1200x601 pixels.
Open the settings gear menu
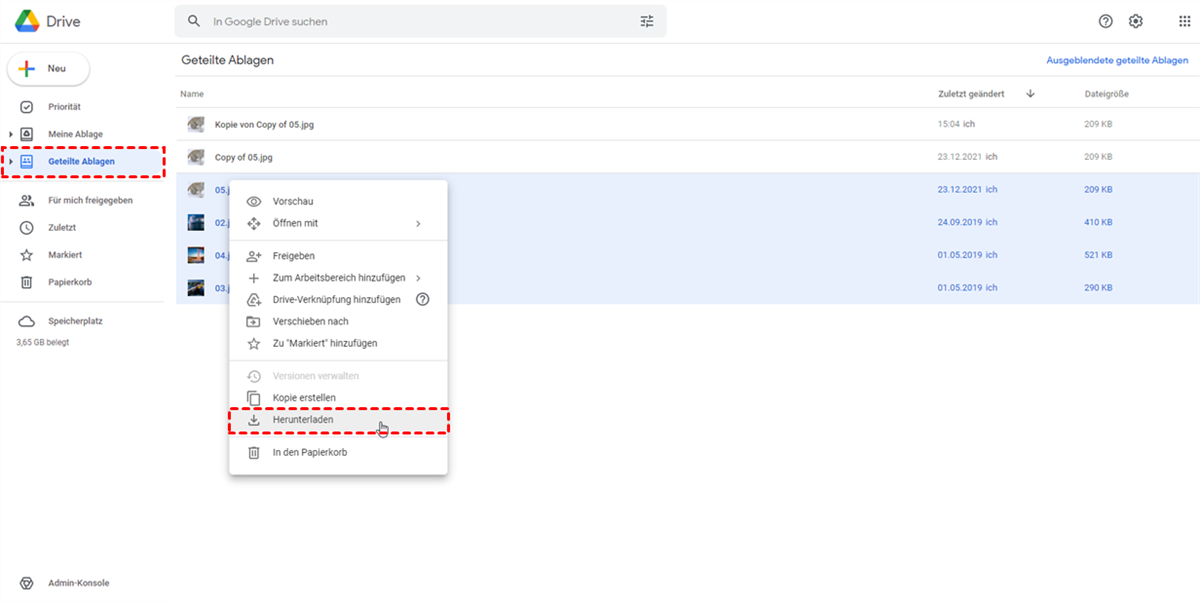[1136, 21]
